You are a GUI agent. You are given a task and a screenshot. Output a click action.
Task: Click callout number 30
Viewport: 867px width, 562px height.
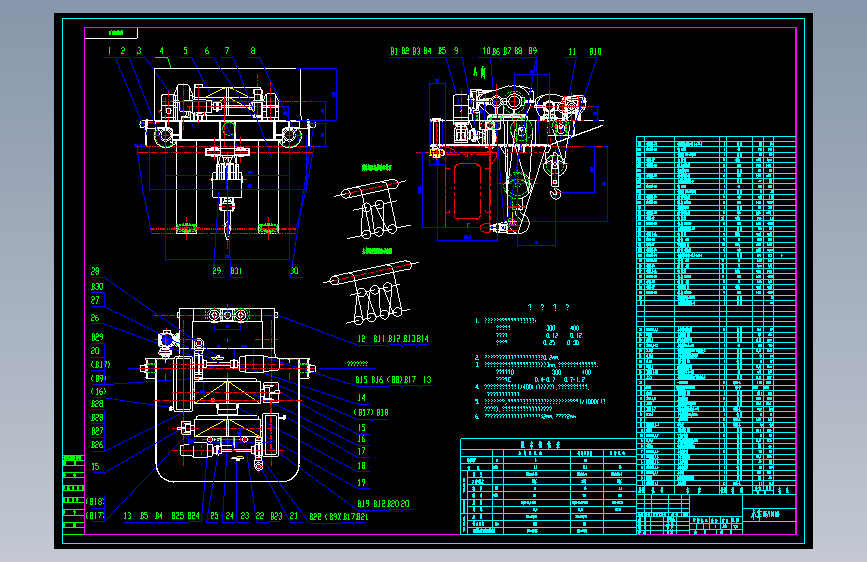click(294, 270)
